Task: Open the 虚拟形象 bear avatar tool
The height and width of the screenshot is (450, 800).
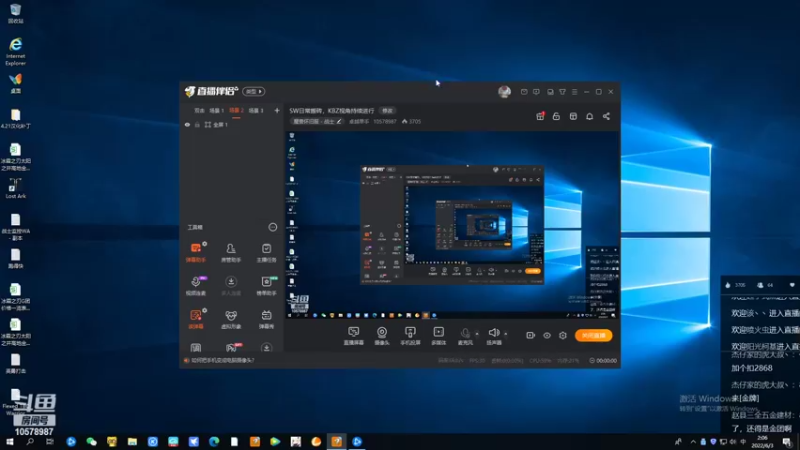Action: click(x=231, y=319)
